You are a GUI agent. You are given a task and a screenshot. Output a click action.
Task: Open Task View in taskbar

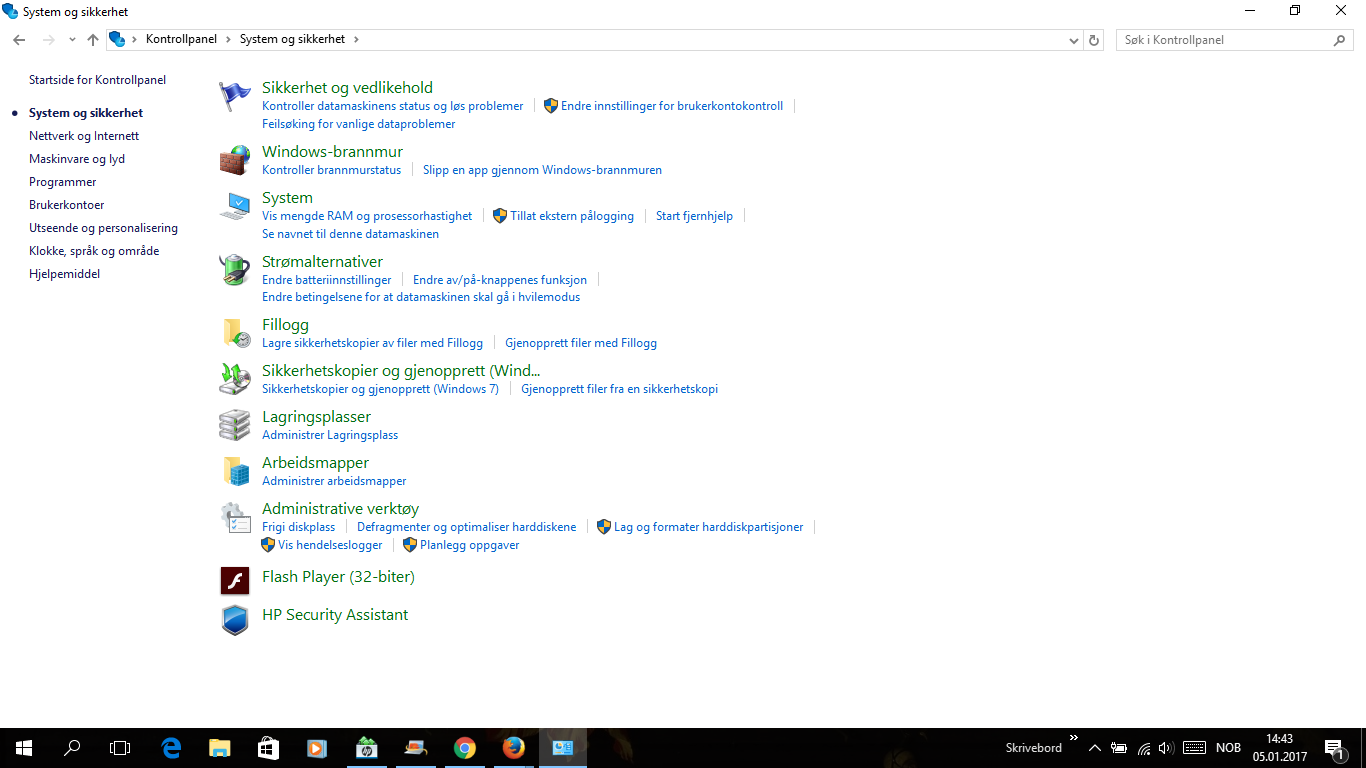click(120, 748)
